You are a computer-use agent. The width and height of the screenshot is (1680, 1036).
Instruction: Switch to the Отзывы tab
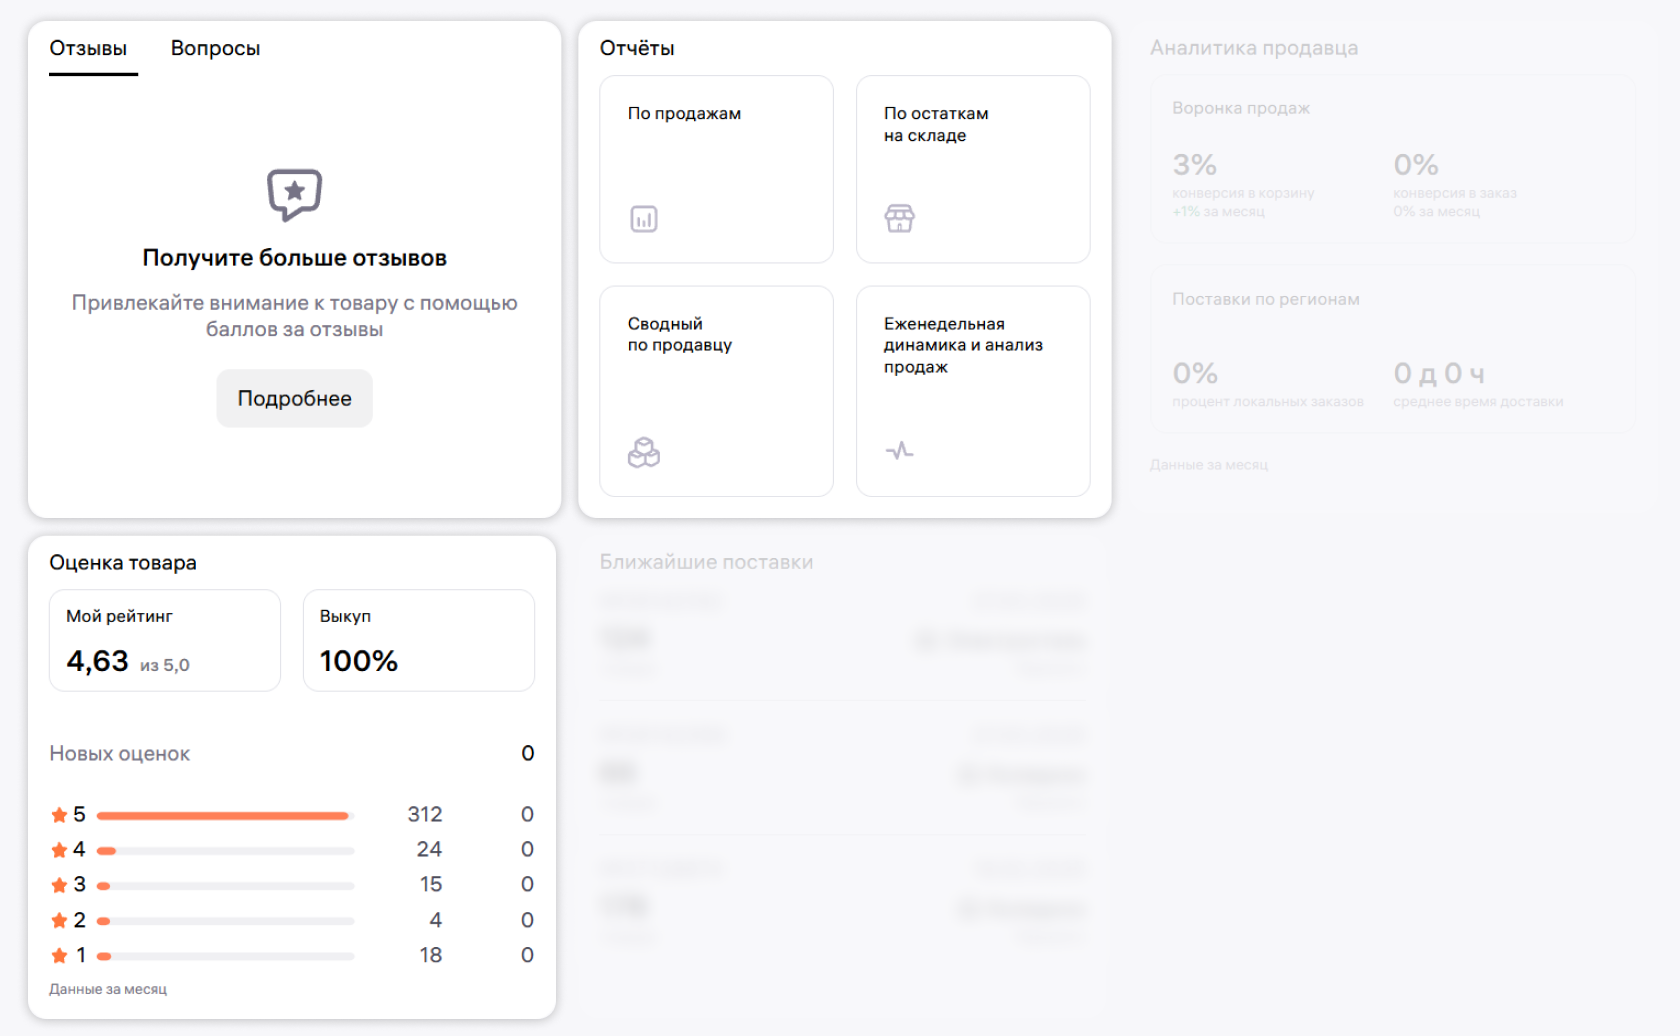click(88, 48)
